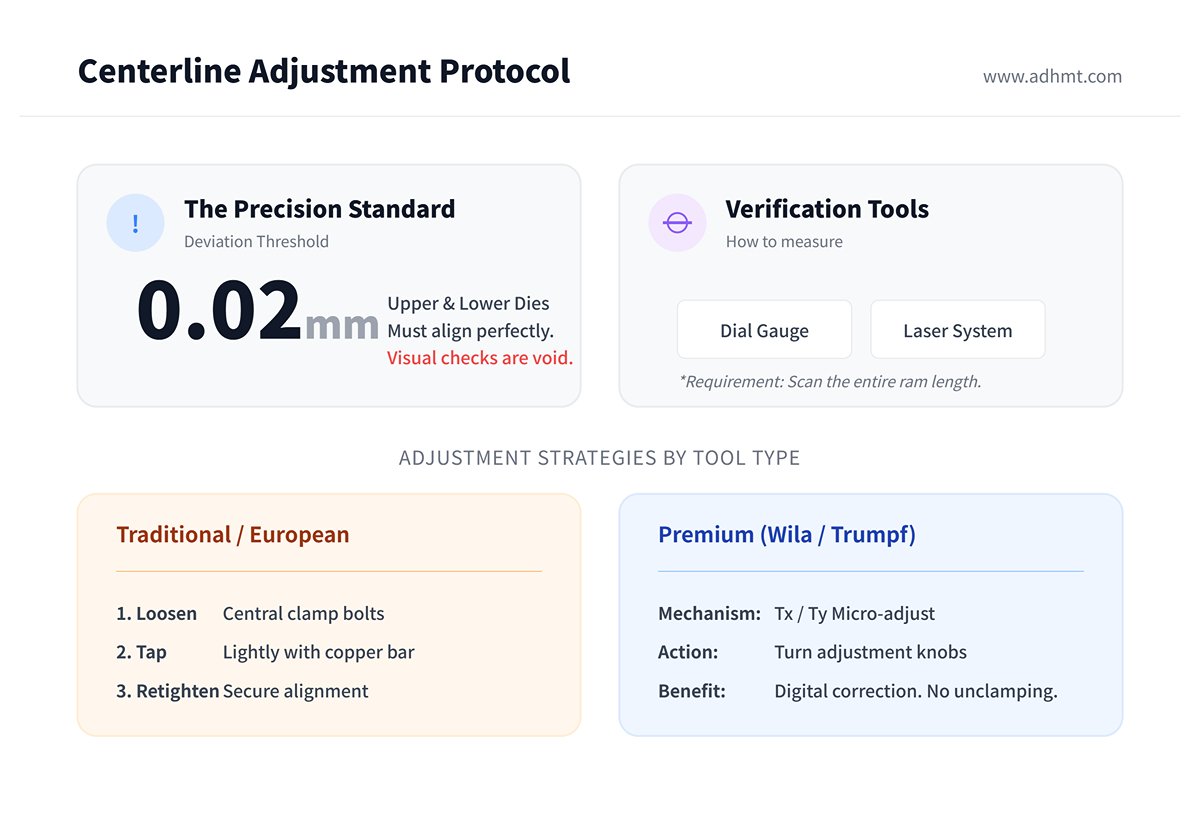Click step 3 Retighten

coord(167,691)
